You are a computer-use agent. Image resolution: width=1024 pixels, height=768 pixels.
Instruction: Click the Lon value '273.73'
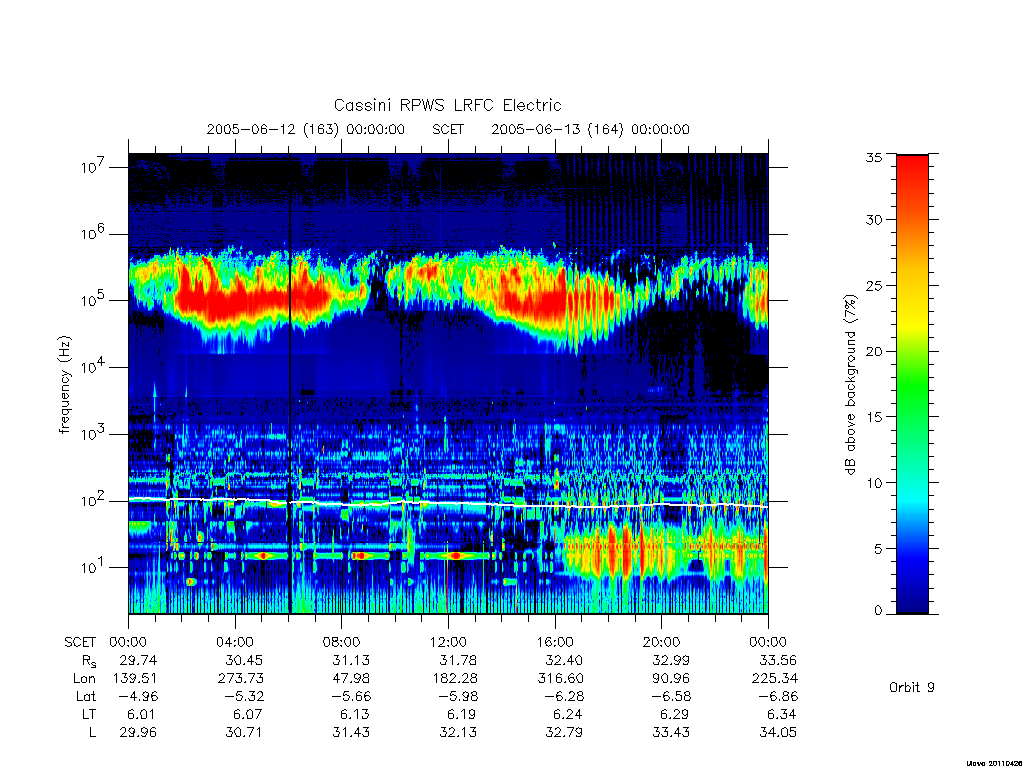[x=241, y=678]
